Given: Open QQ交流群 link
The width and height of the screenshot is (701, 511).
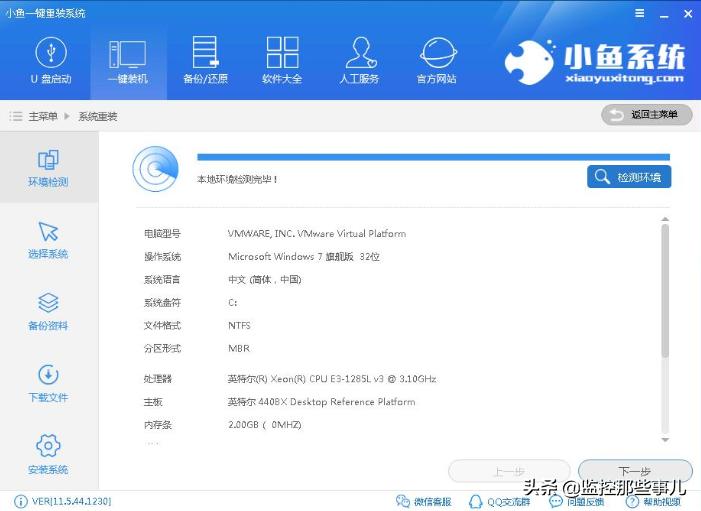Looking at the screenshot, I should [499, 502].
